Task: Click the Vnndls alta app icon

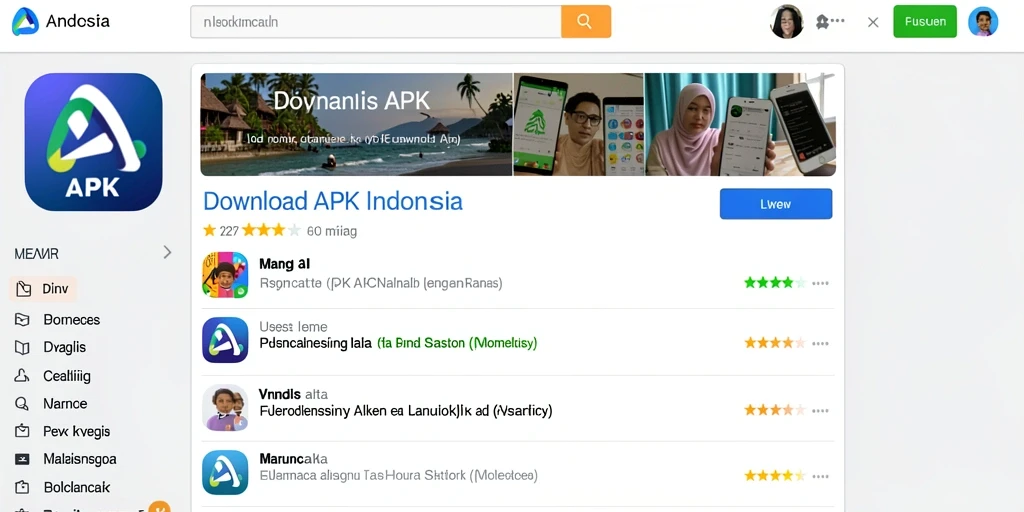Action: 225,408
